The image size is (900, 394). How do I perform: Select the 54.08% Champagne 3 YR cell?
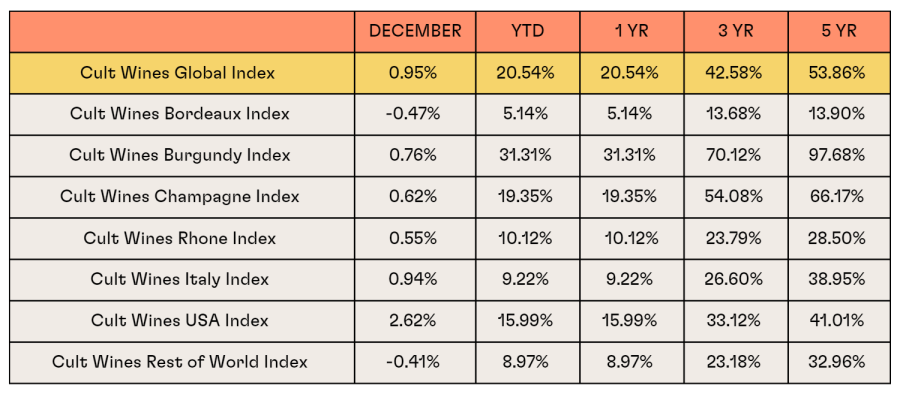click(x=736, y=197)
